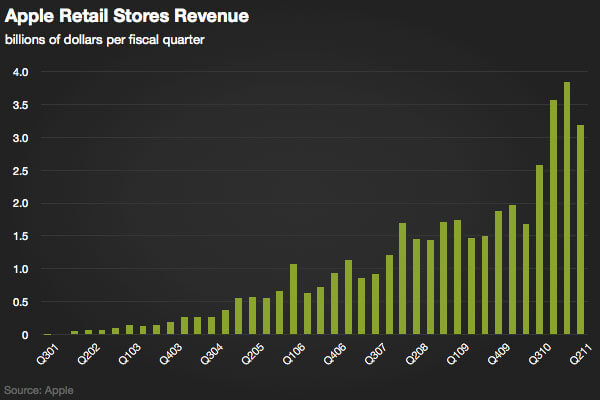The height and width of the screenshot is (400, 600).
Task: Click the 0 y-axis label
Action: (25, 335)
